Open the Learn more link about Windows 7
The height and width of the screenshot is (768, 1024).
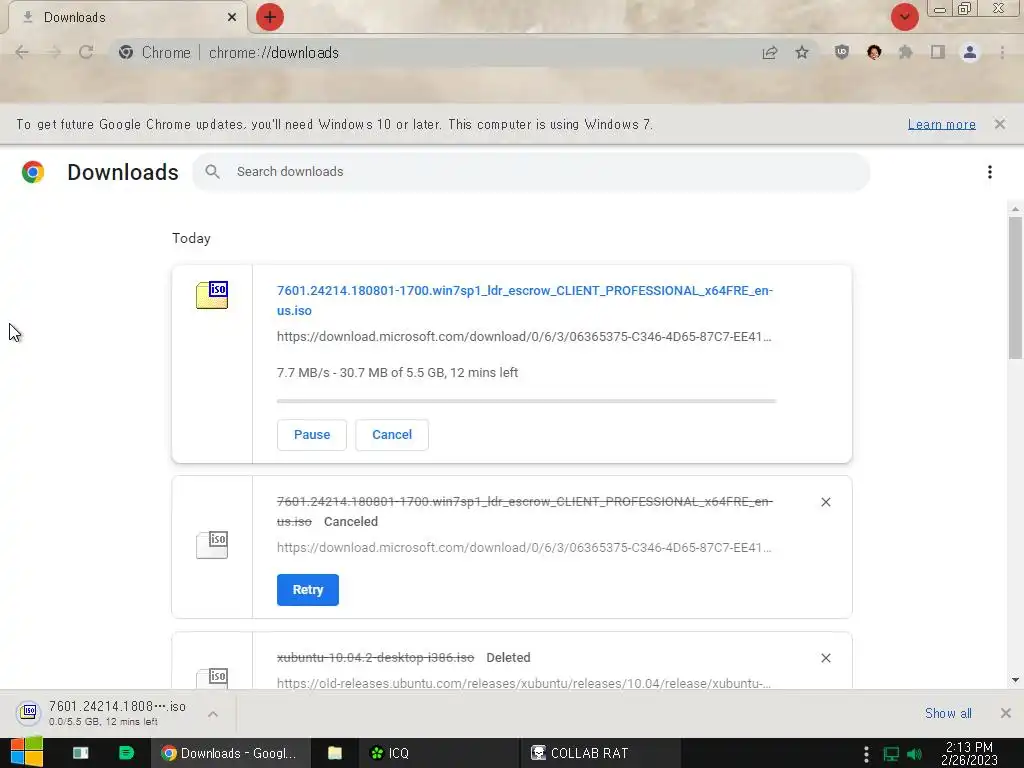click(x=942, y=124)
